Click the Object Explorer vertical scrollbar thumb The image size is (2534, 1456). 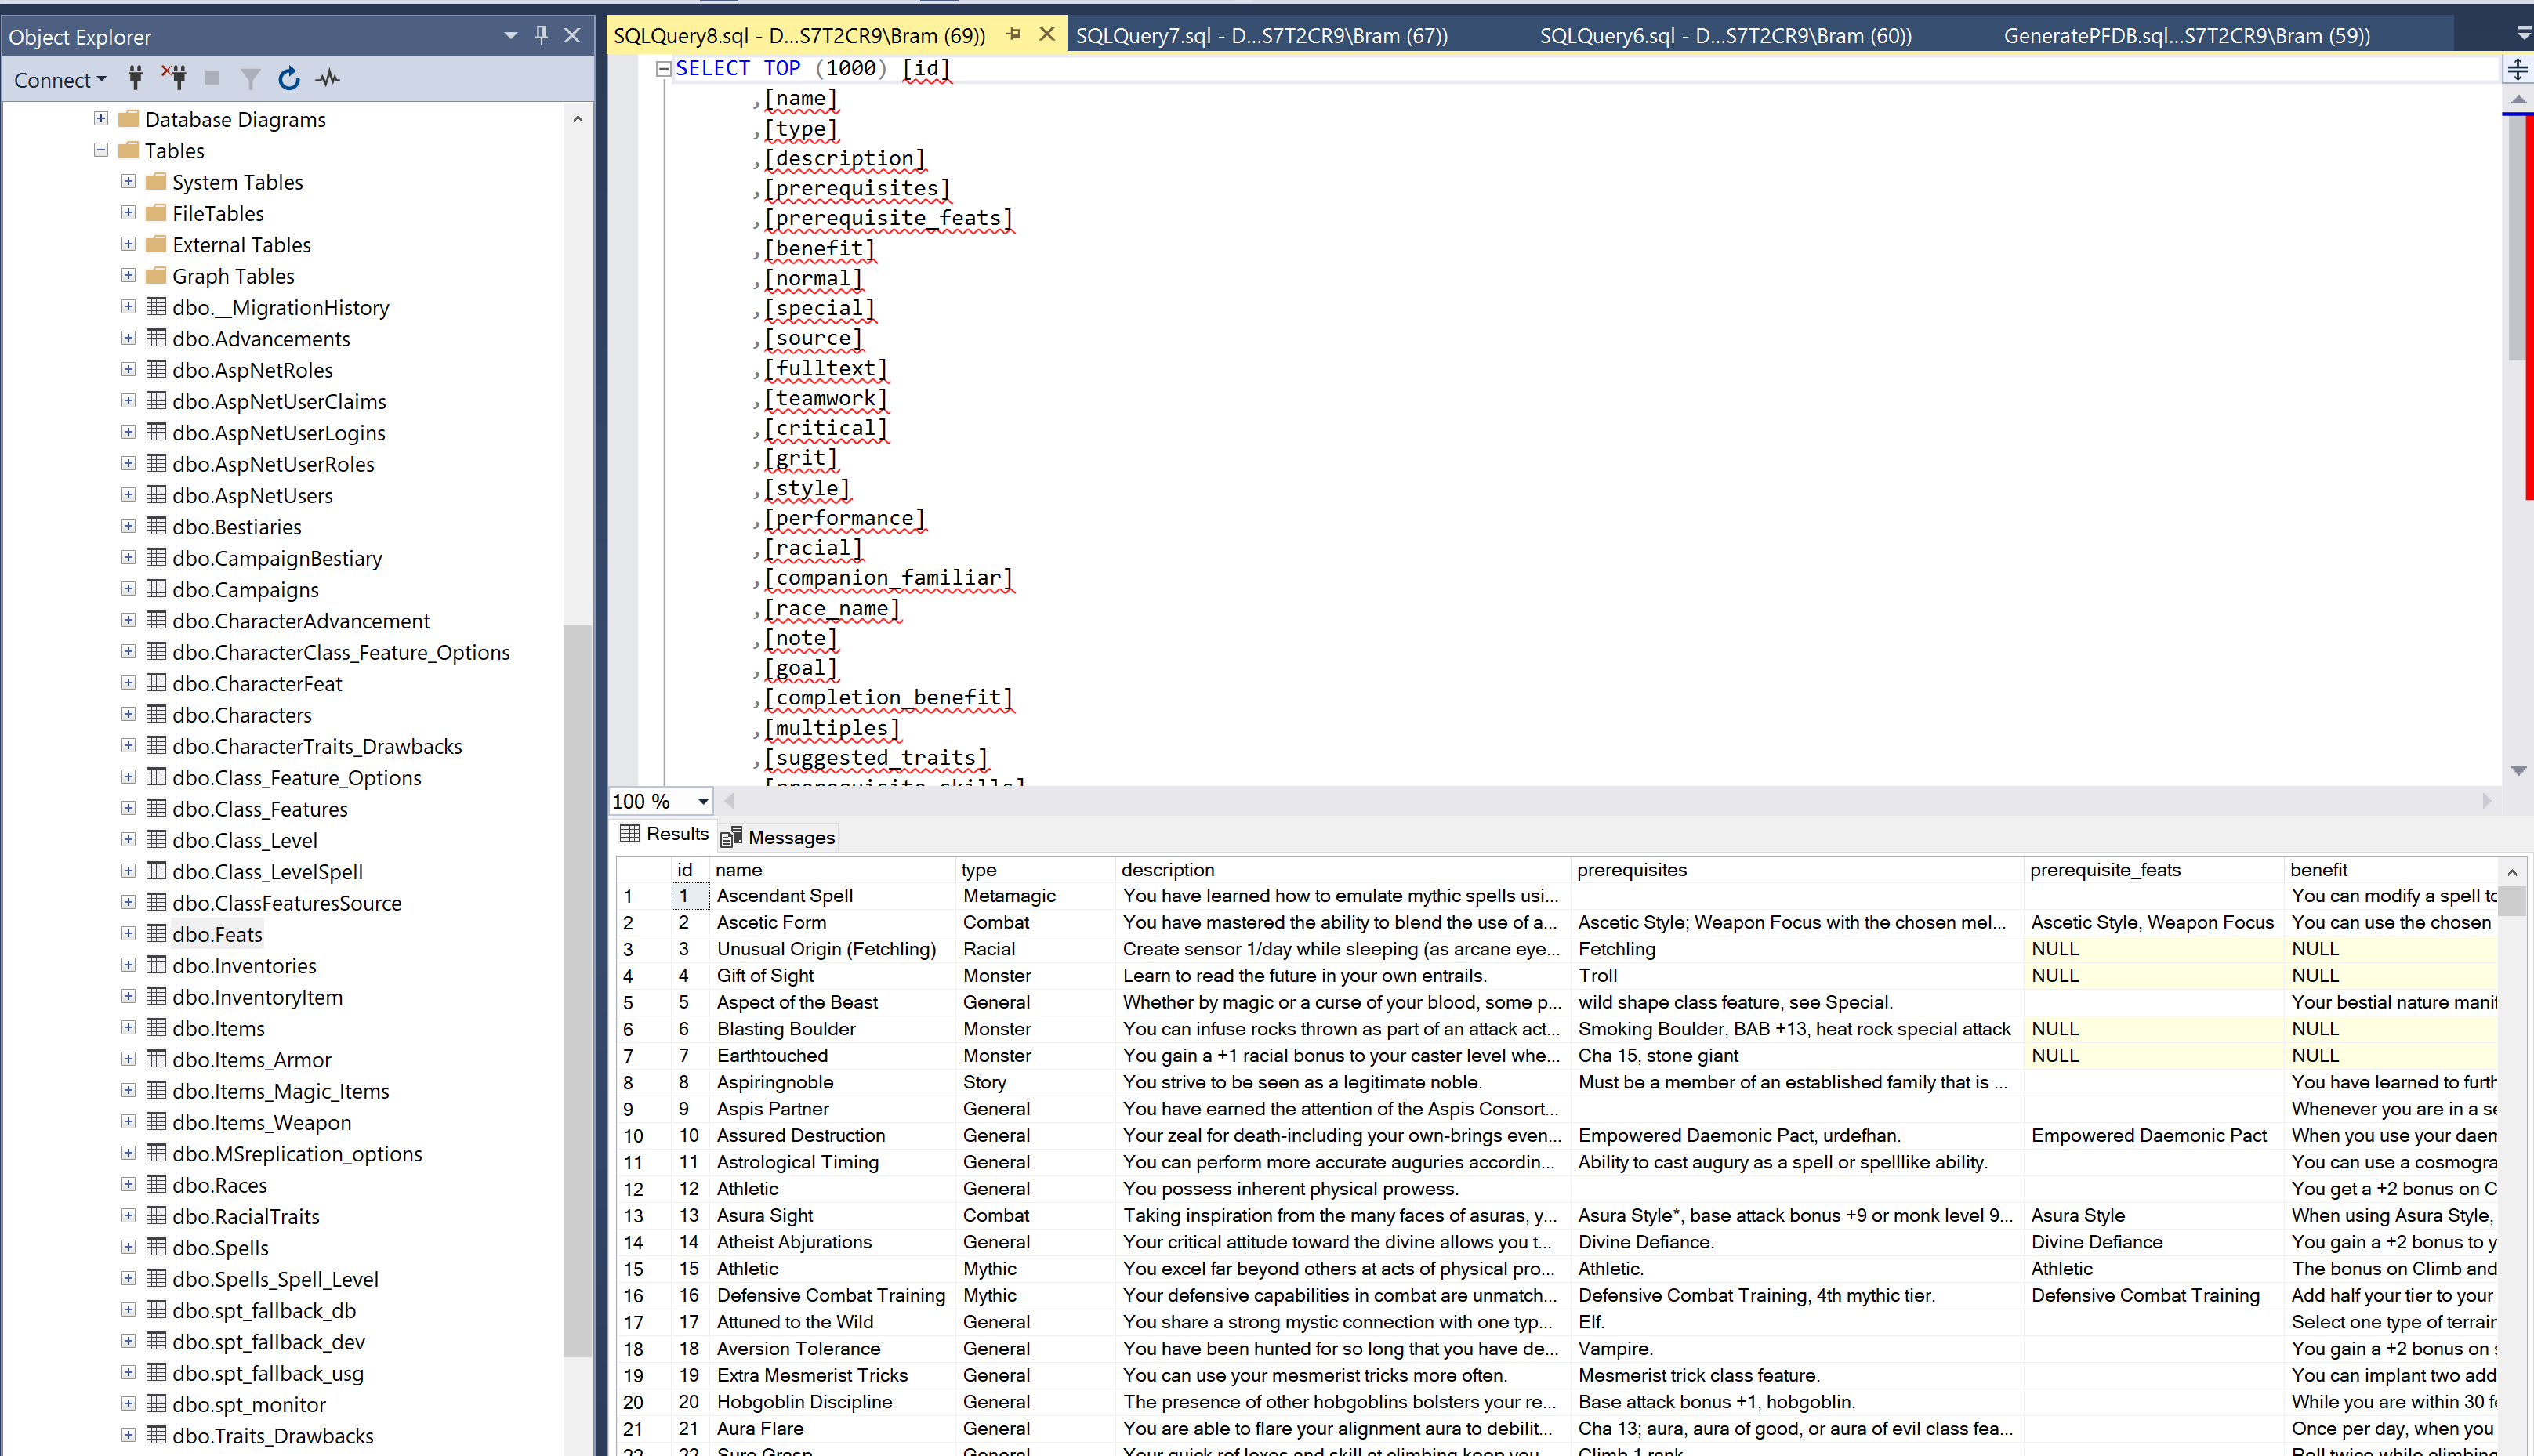coord(577,990)
